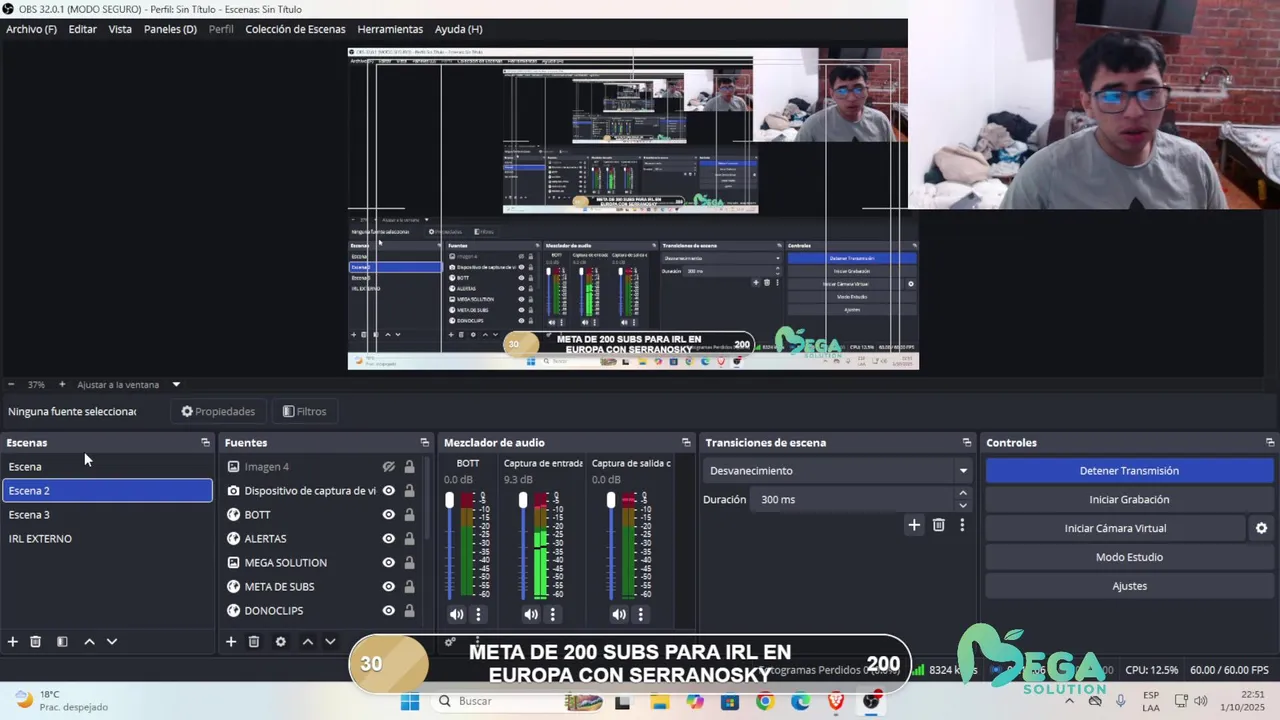The width and height of the screenshot is (1280, 720).
Task: Hide the MEGA SOLUTION source
Action: (x=389, y=563)
